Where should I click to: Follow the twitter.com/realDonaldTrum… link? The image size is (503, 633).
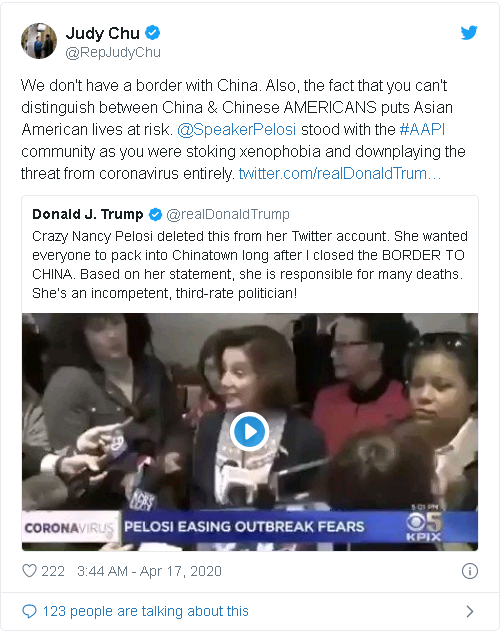click(340, 174)
